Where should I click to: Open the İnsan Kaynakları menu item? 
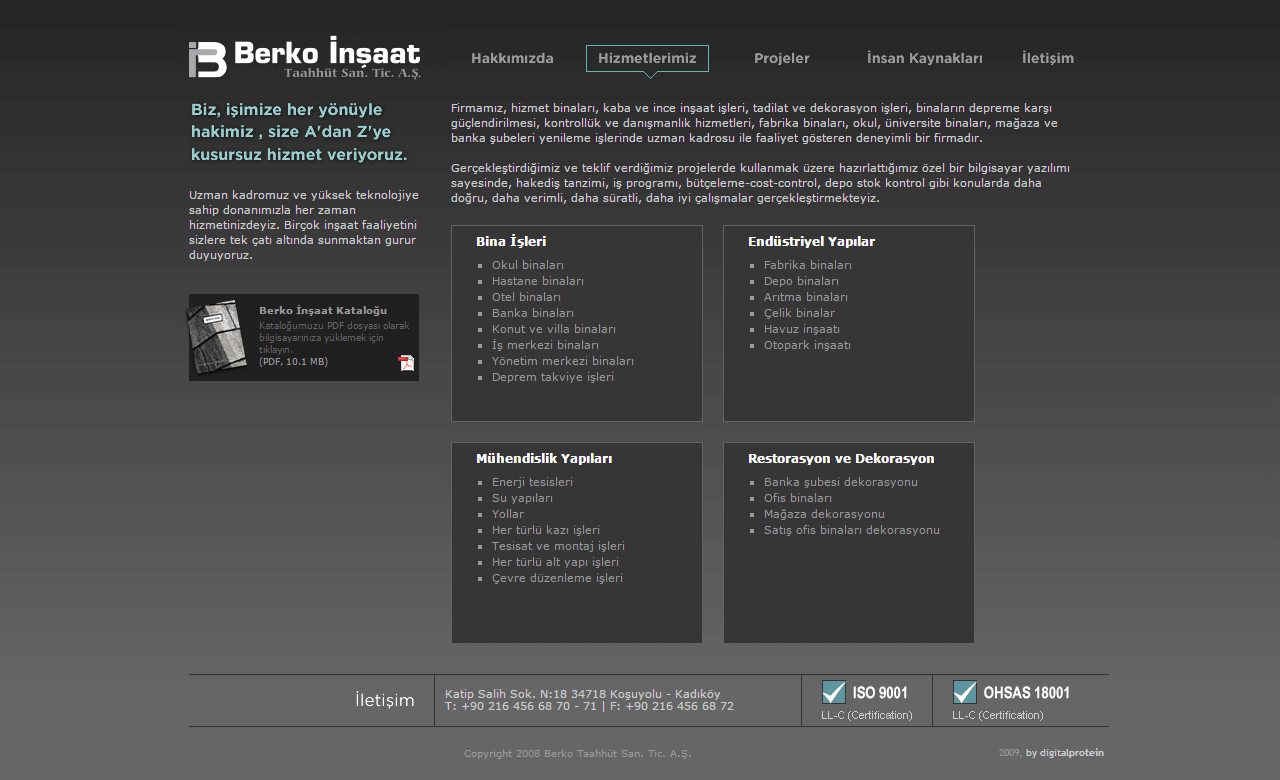pos(925,58)
